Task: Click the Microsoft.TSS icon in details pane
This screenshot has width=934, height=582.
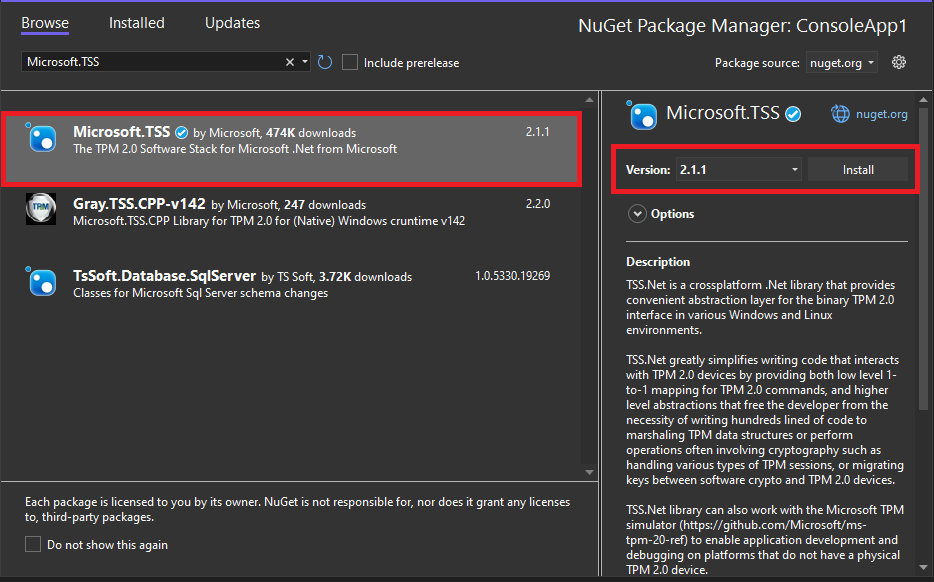Action: (x=642, y=115)
